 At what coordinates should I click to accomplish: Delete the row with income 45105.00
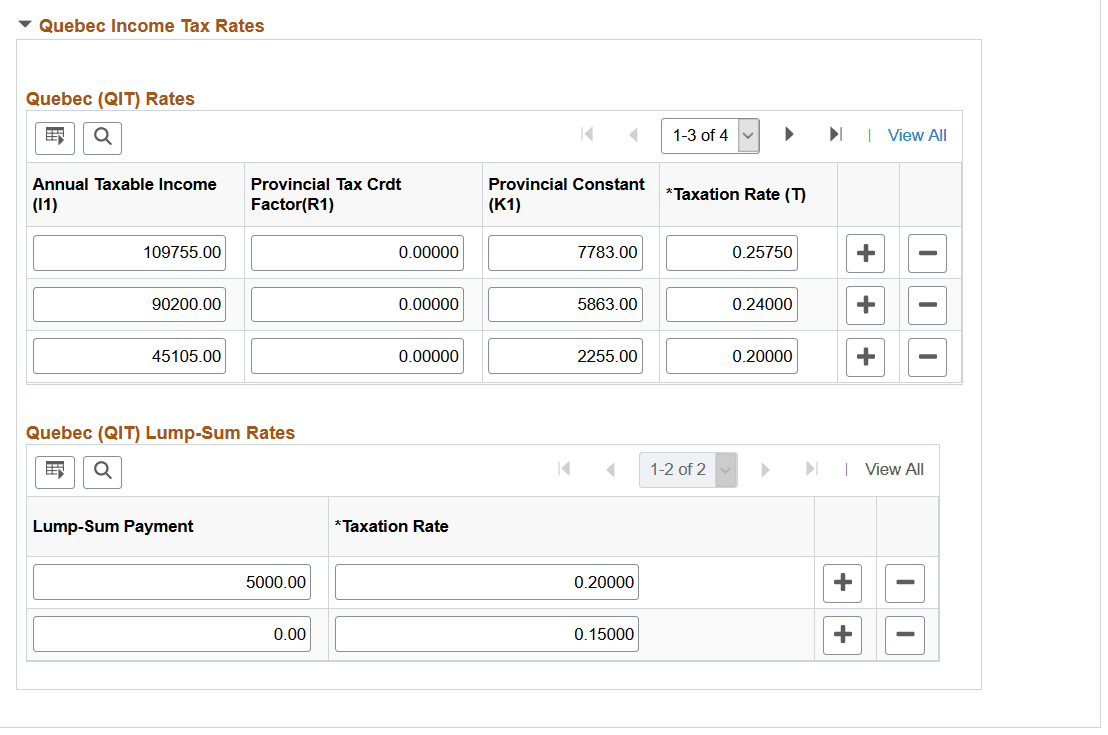pos(927,356)
